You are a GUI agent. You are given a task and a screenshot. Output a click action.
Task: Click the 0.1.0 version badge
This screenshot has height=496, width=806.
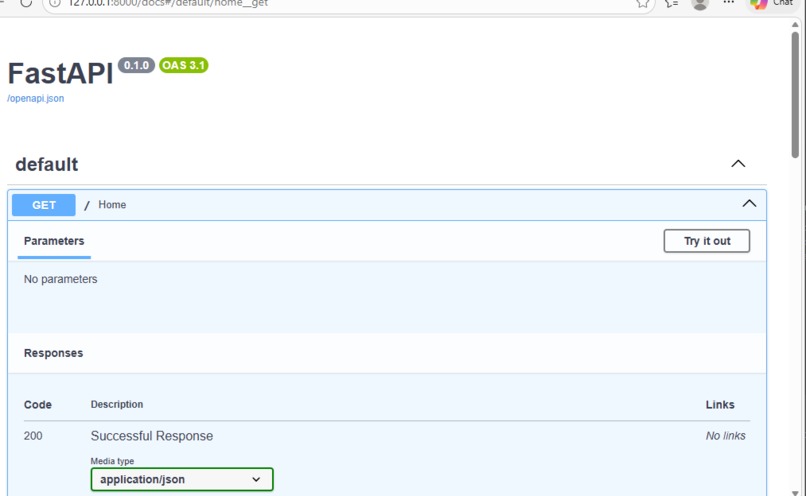(x=136, y=65)
